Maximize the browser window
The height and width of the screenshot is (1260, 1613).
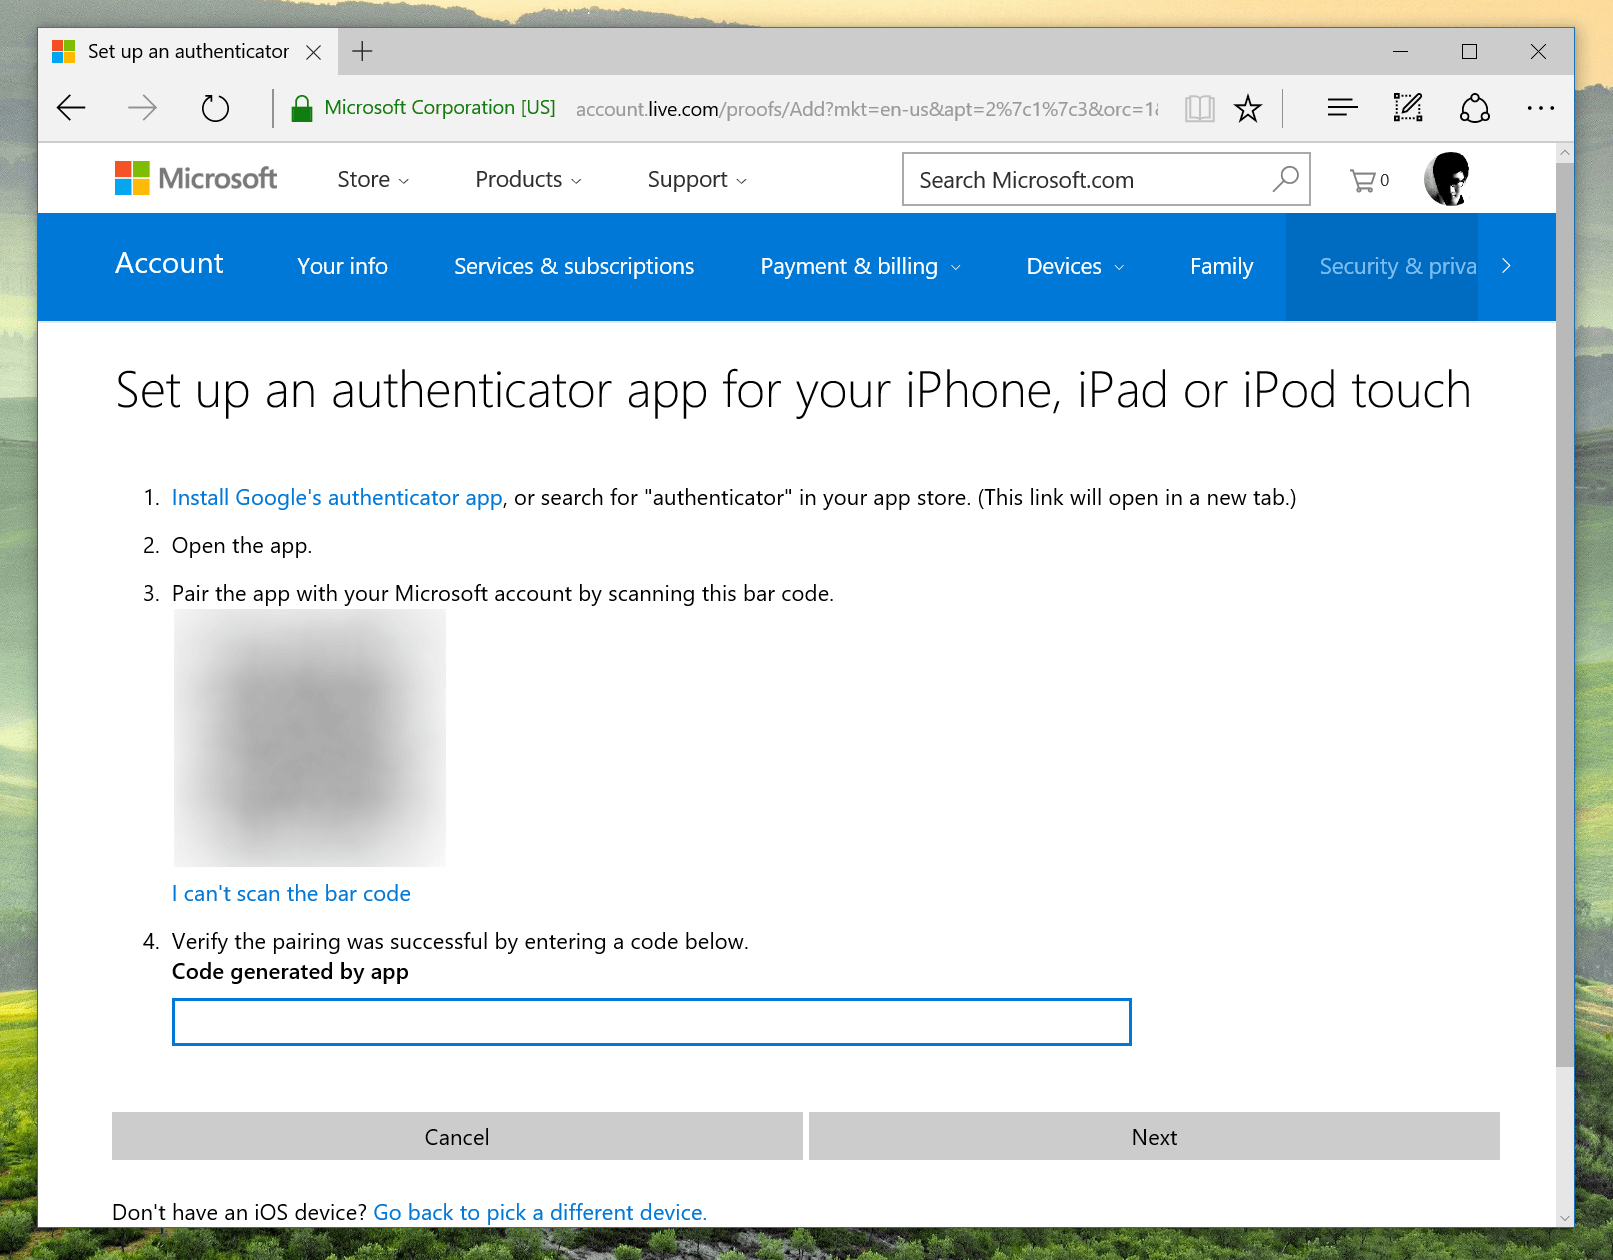[1469, 51]
